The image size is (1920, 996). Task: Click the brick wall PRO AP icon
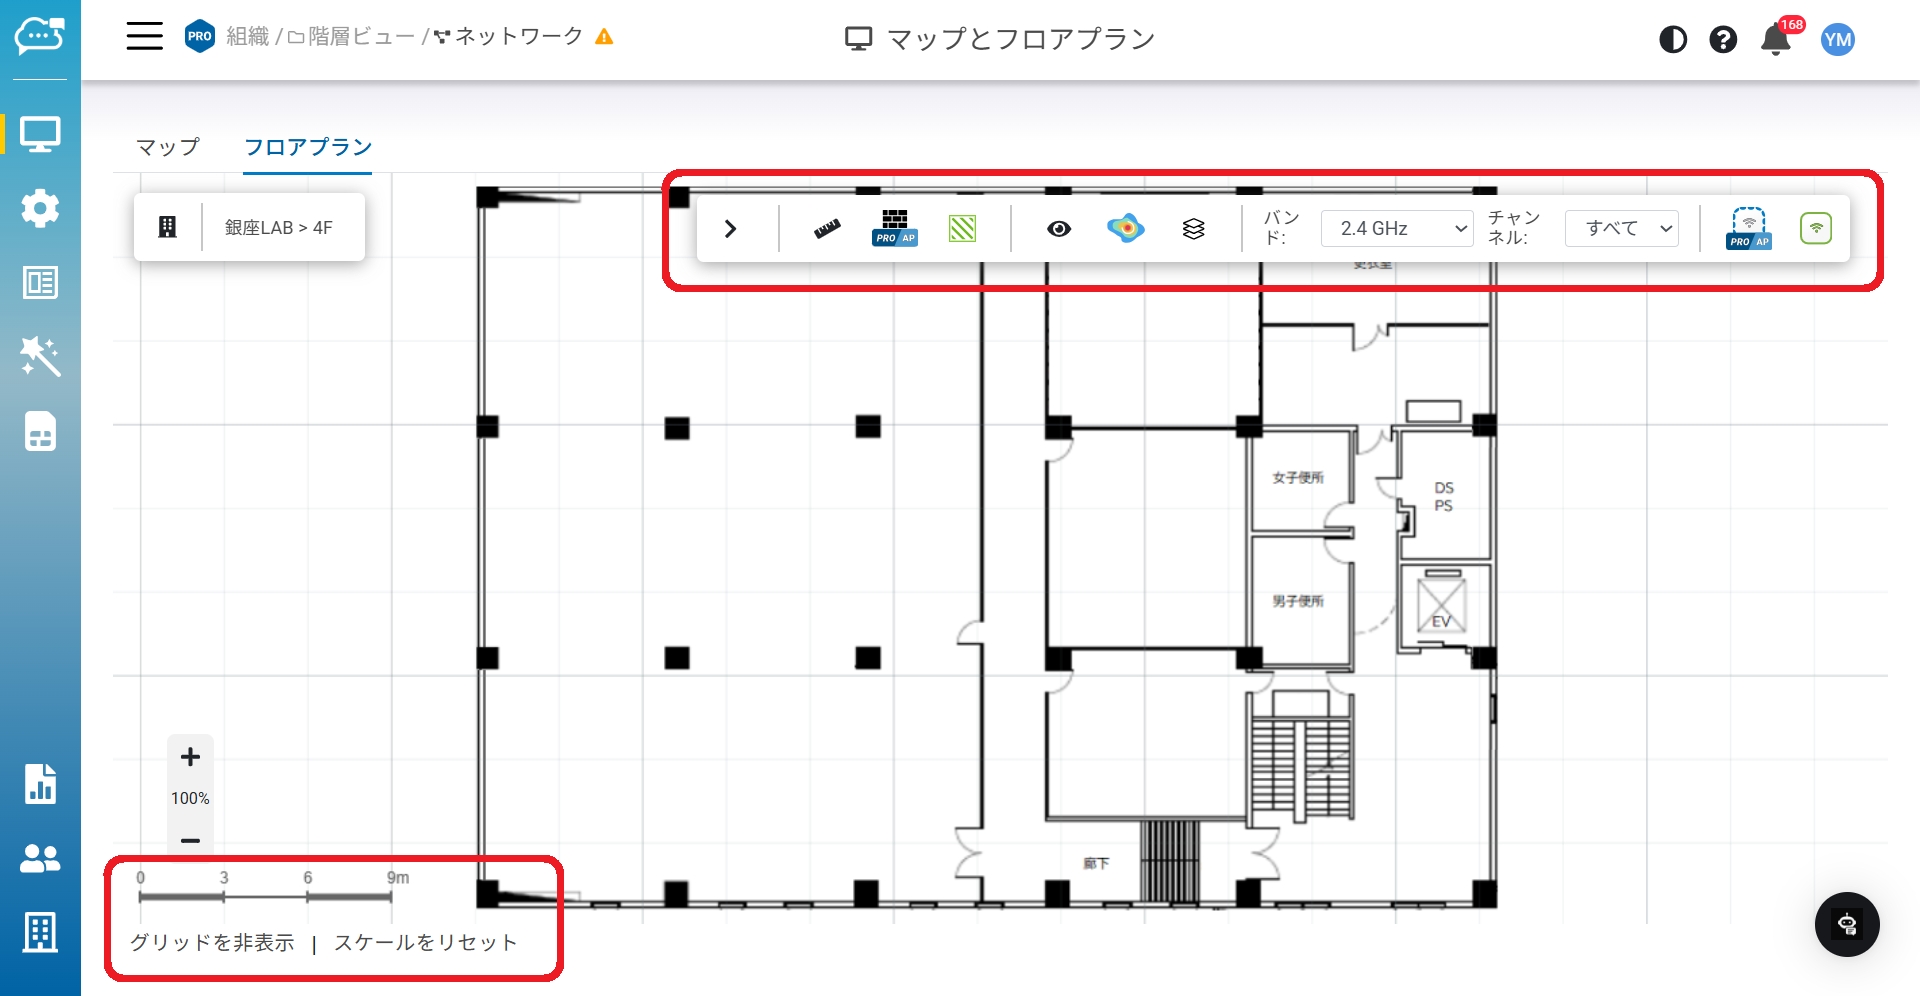(894, 228)
